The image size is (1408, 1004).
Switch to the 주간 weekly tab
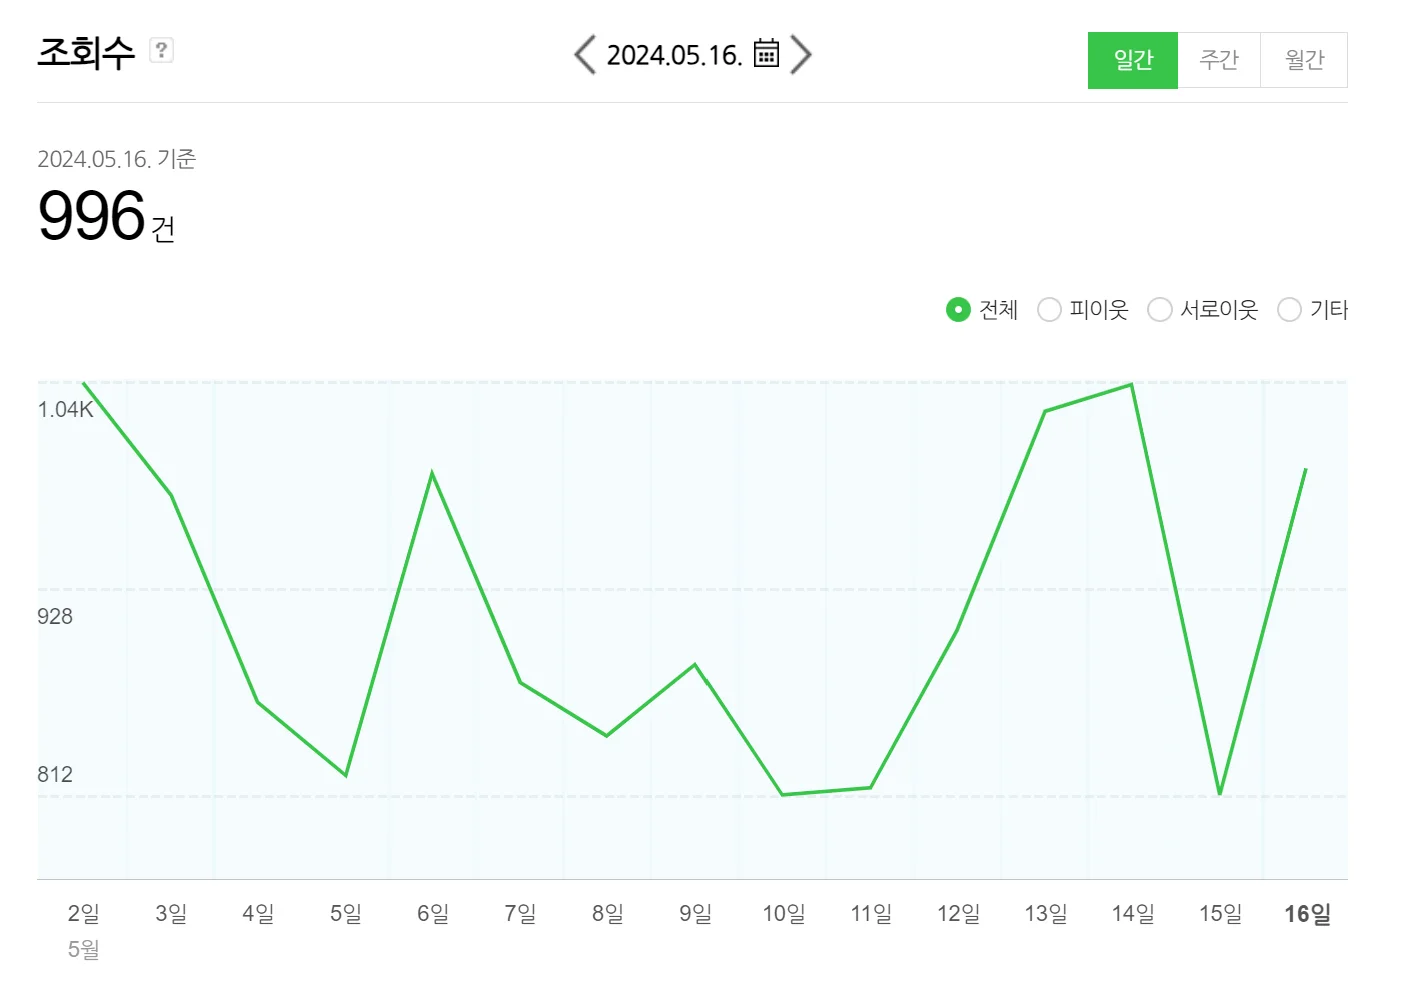click(x=1219, y=60)
